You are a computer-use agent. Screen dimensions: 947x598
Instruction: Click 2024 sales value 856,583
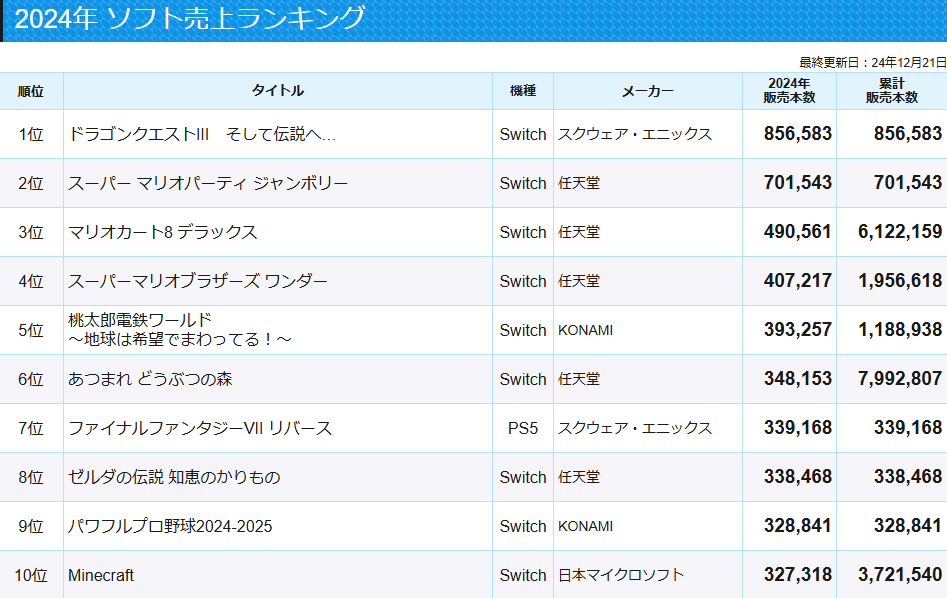coord(798,133)
